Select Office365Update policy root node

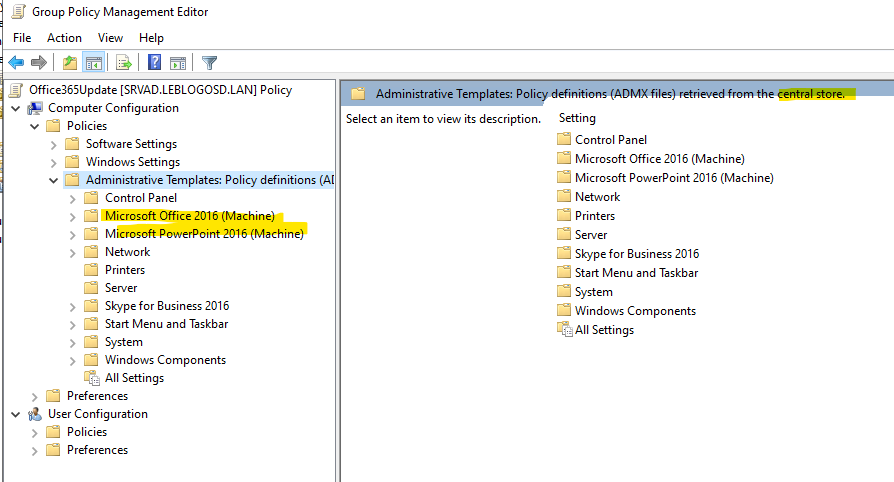160,90
